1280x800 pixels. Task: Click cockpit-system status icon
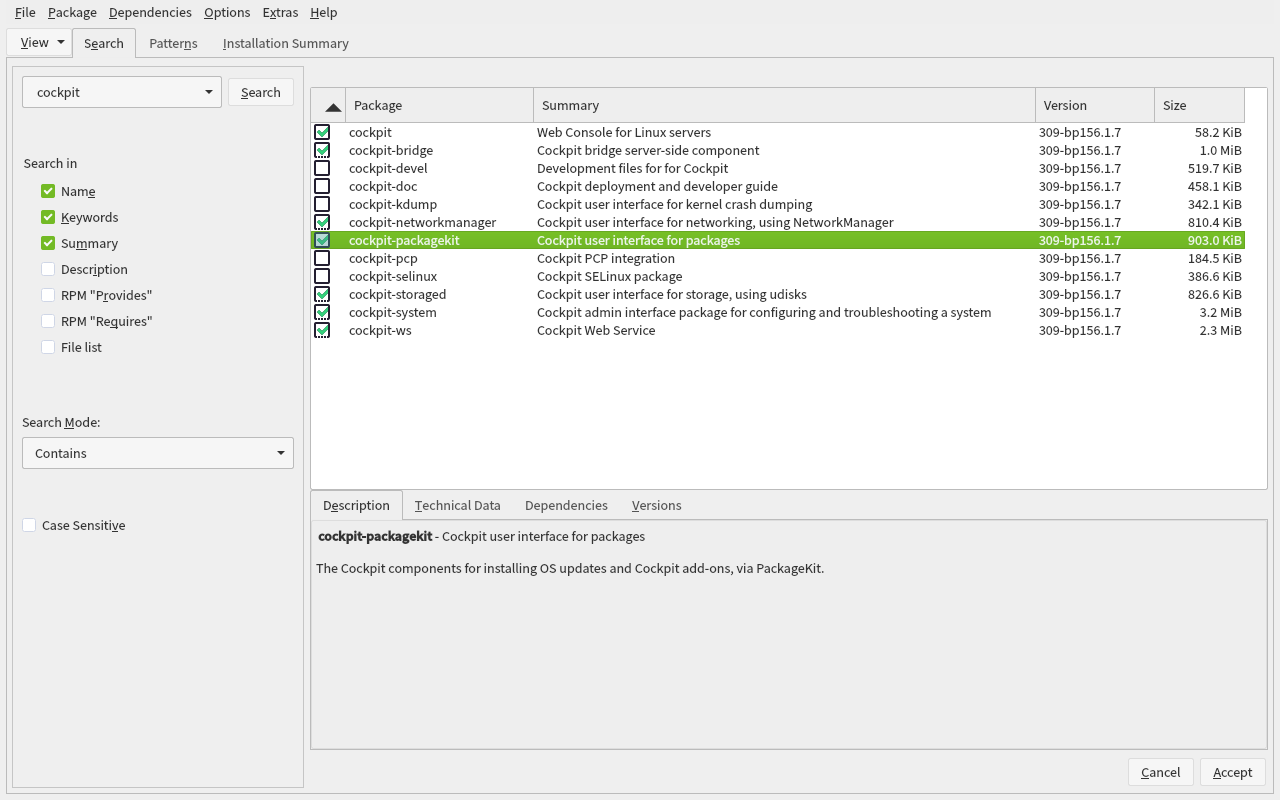322,312
